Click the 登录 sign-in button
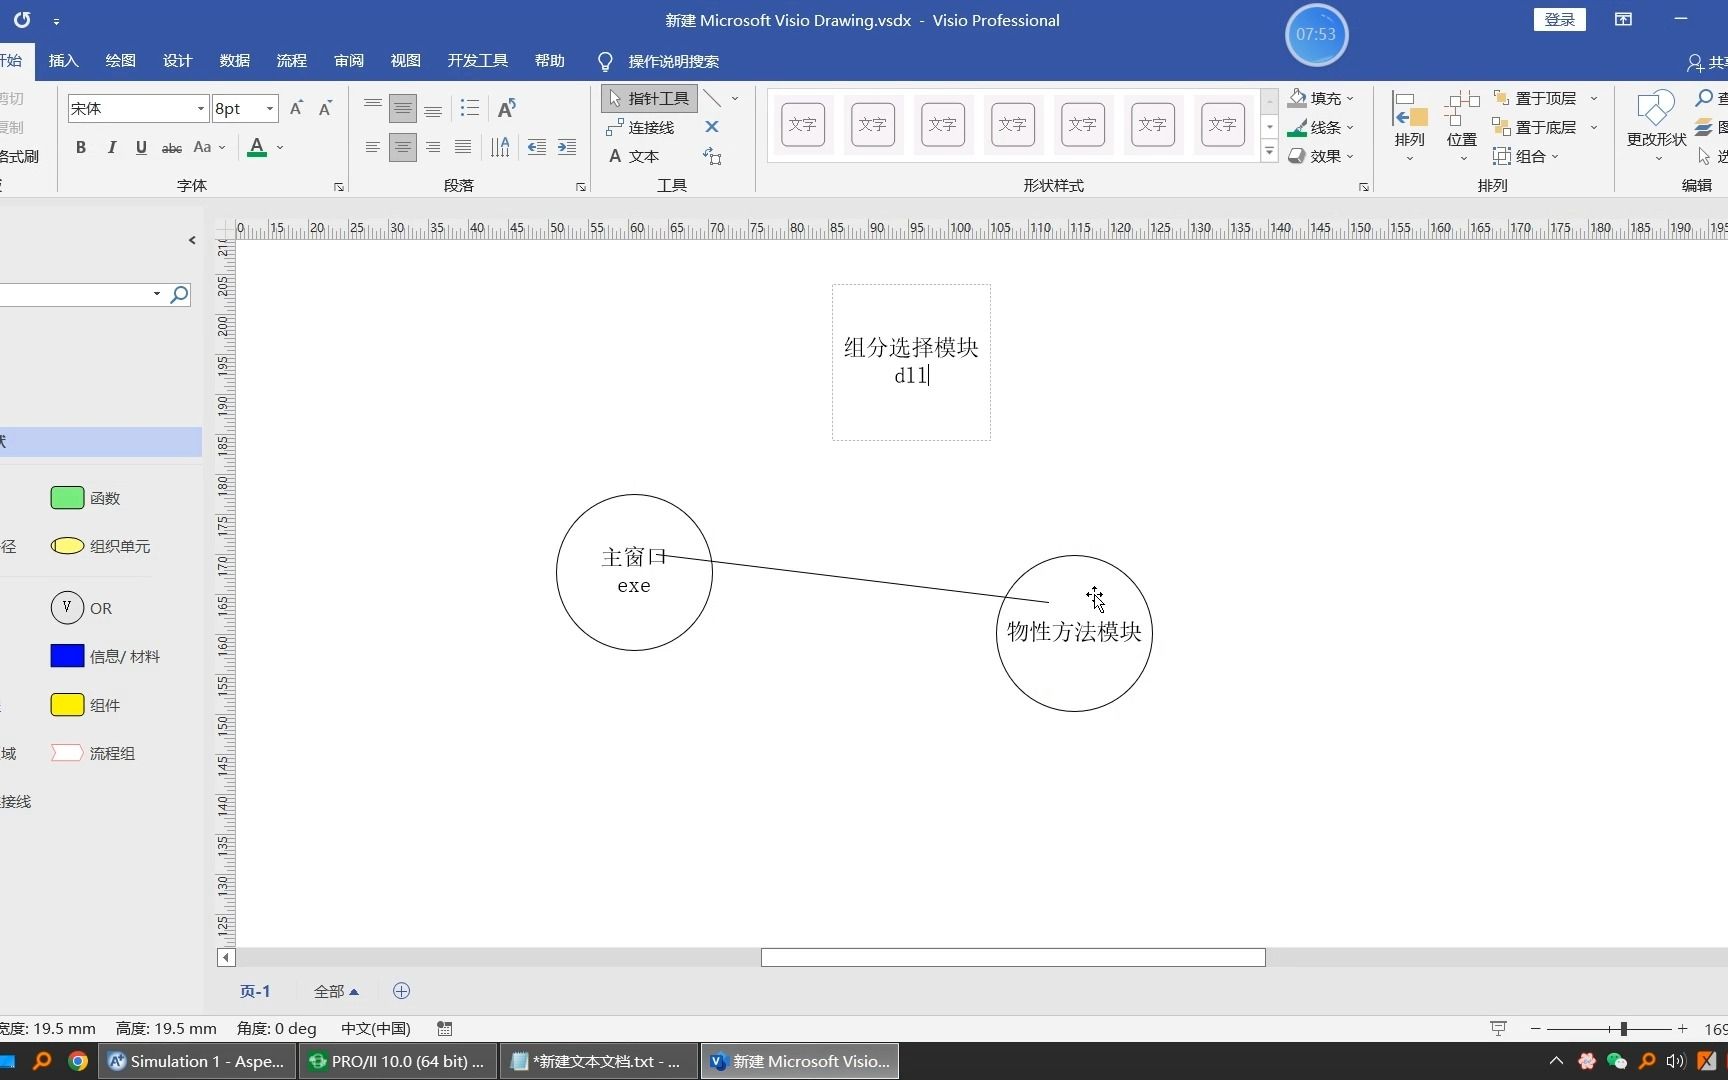The height and width of the screenshot is (1080, 1728). (1559, 20)
